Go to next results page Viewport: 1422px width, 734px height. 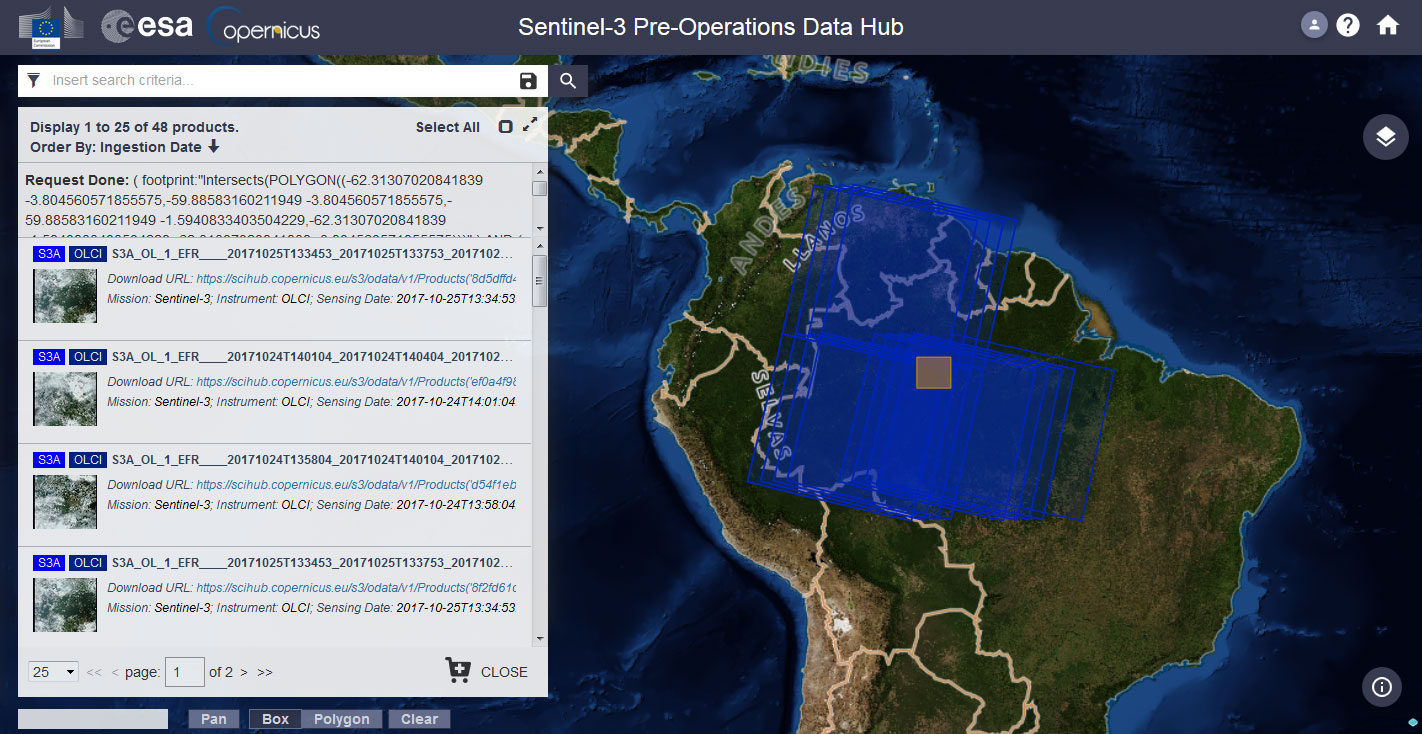(244, 672)
